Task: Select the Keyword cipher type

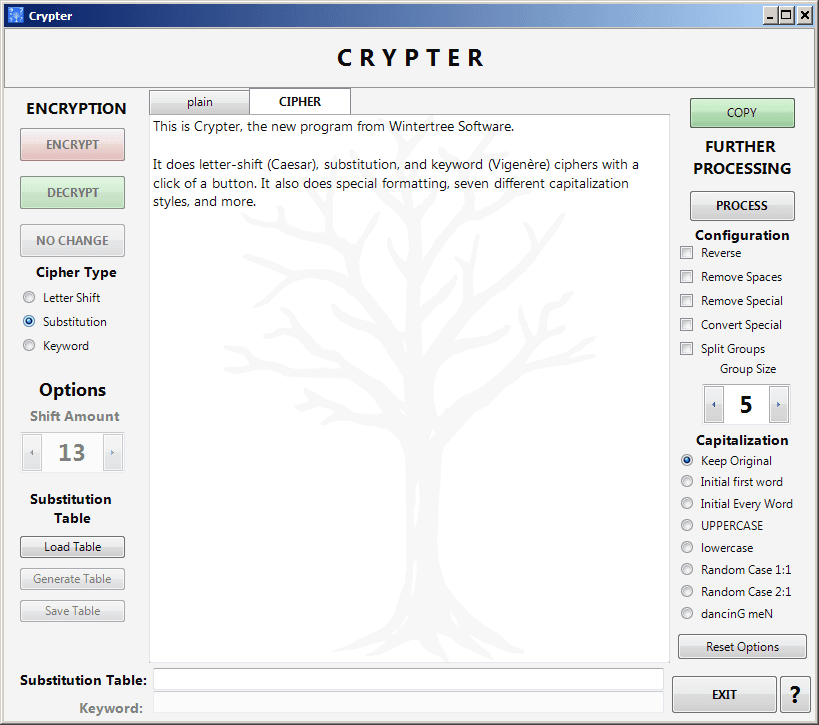Action: coord(29,345)
